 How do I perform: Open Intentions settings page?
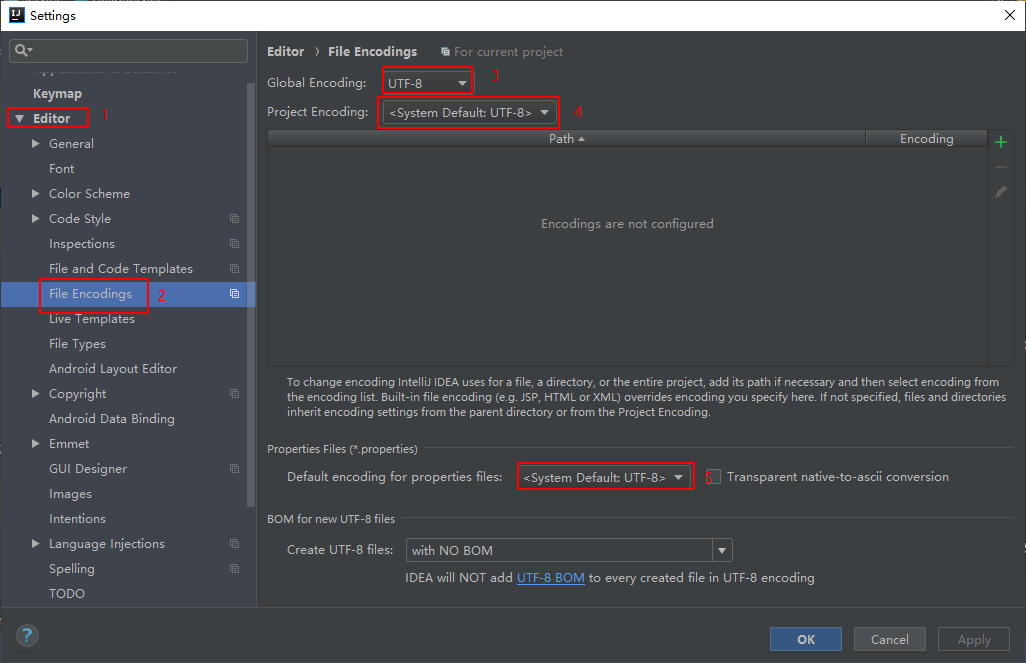(x=77, y=519)
